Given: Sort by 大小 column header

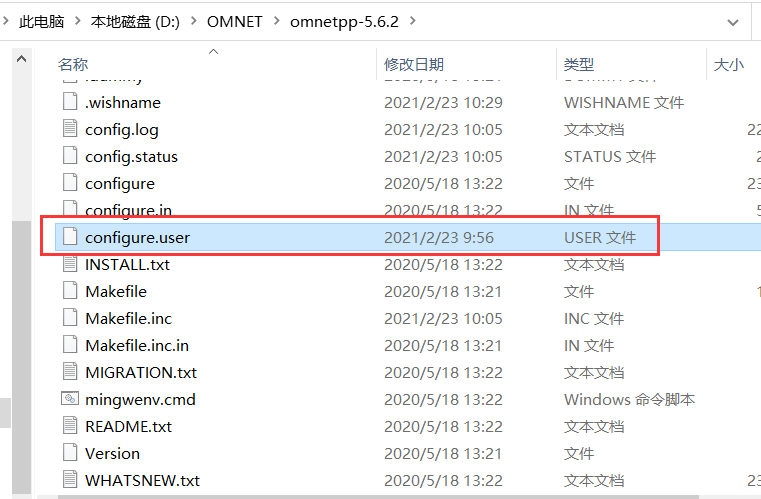Looking at the screenshot, I should pos(728,64).
